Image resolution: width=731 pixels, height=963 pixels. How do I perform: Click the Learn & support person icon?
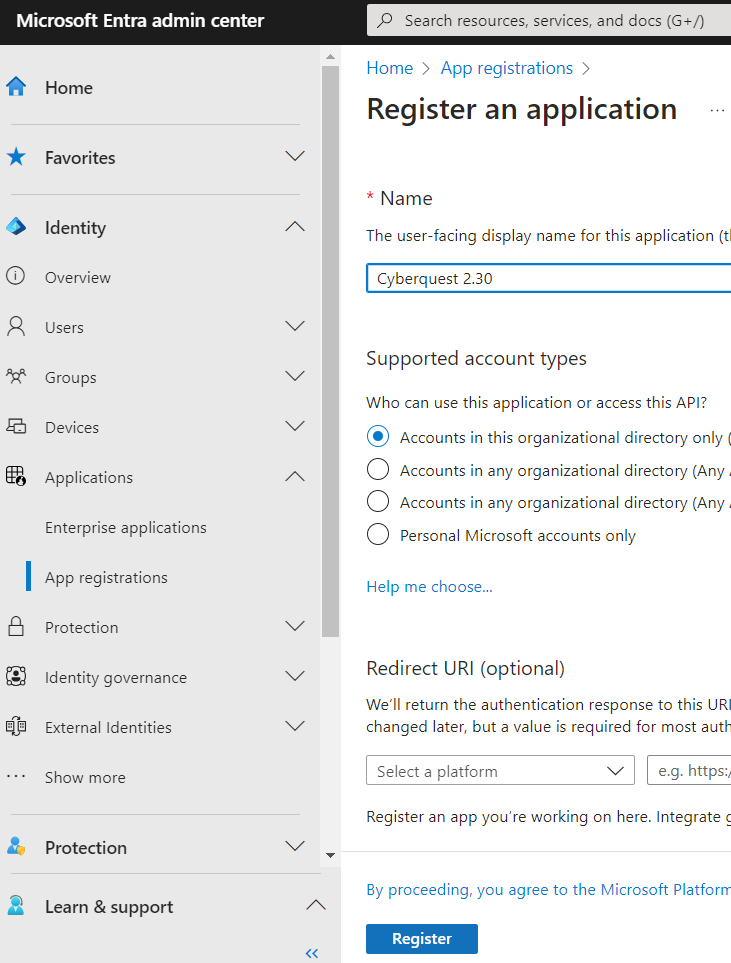(x=16, y=906)
